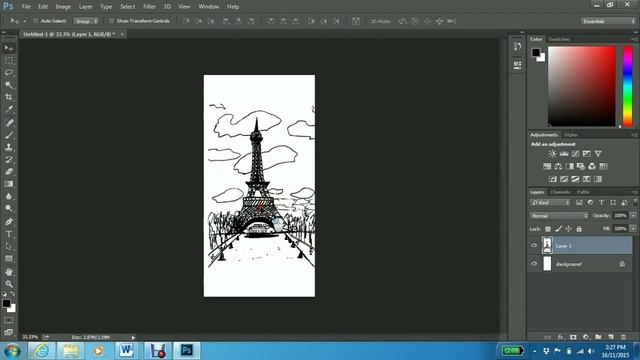The height and width of the screenshot is (360, 640).
Task: Add a layer mask
Action: [573, 337]
